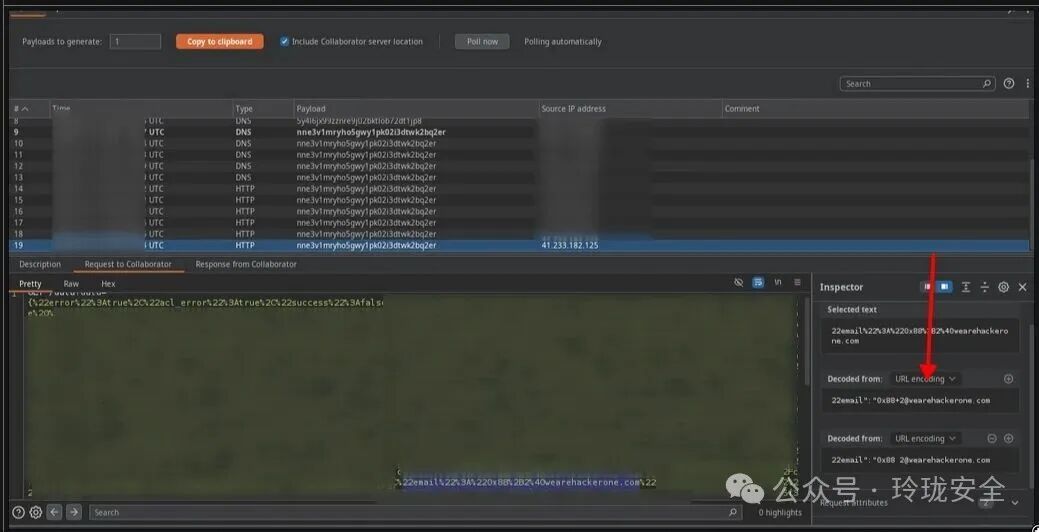Toggle Include Collaborator server location checkbox
This screenshot has height=532, width=1039.
284,41
